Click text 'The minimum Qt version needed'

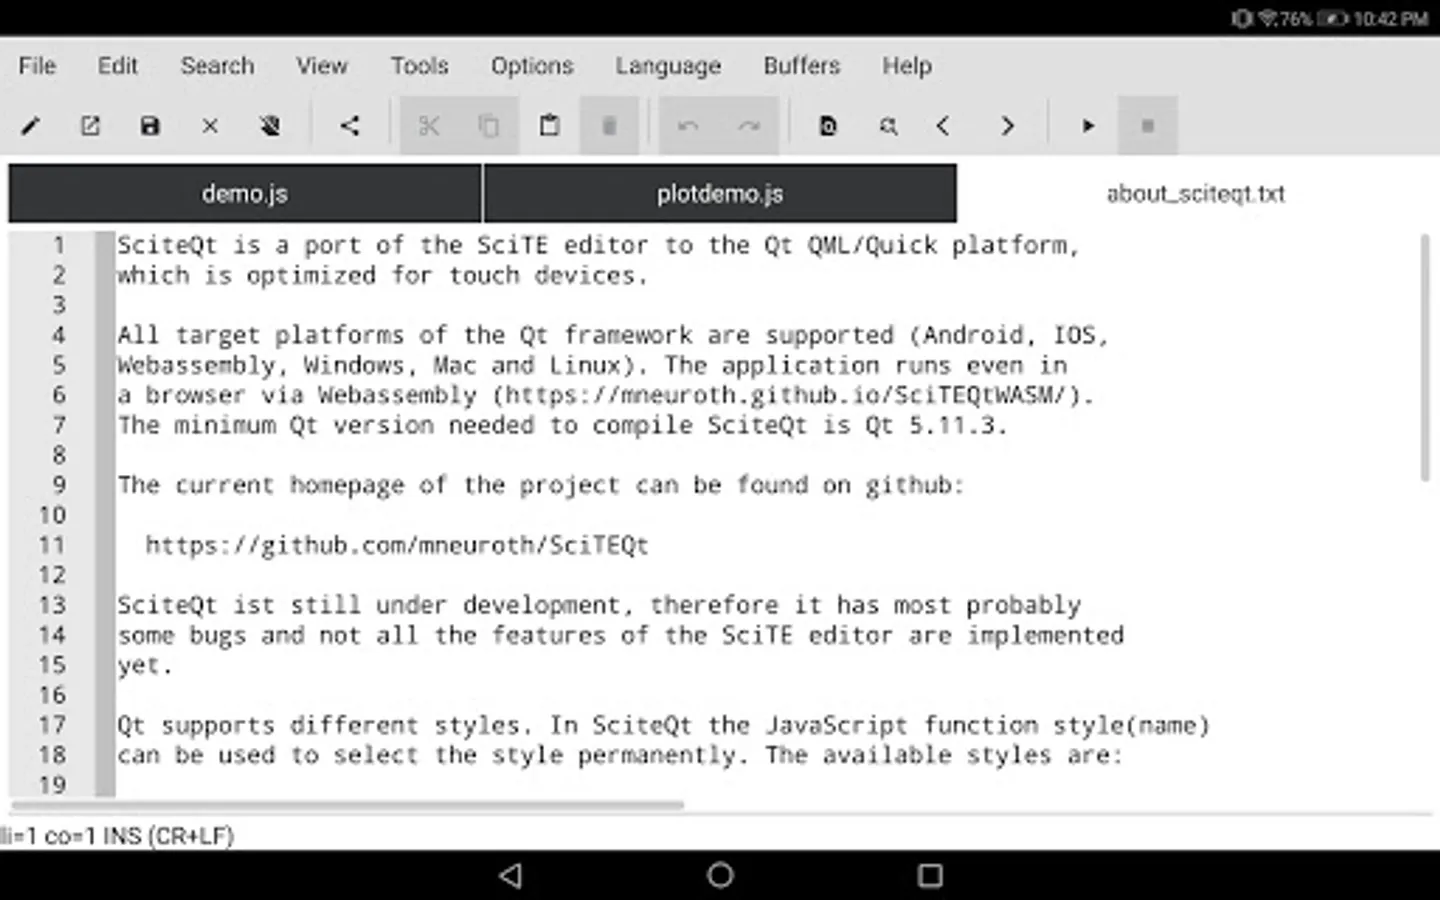coord(340,425)
